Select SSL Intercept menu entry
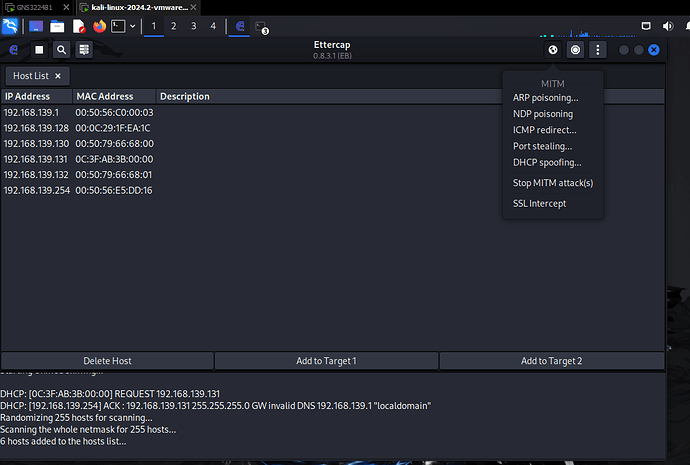Screen dimensions: 690x465 tap(540, 204)
